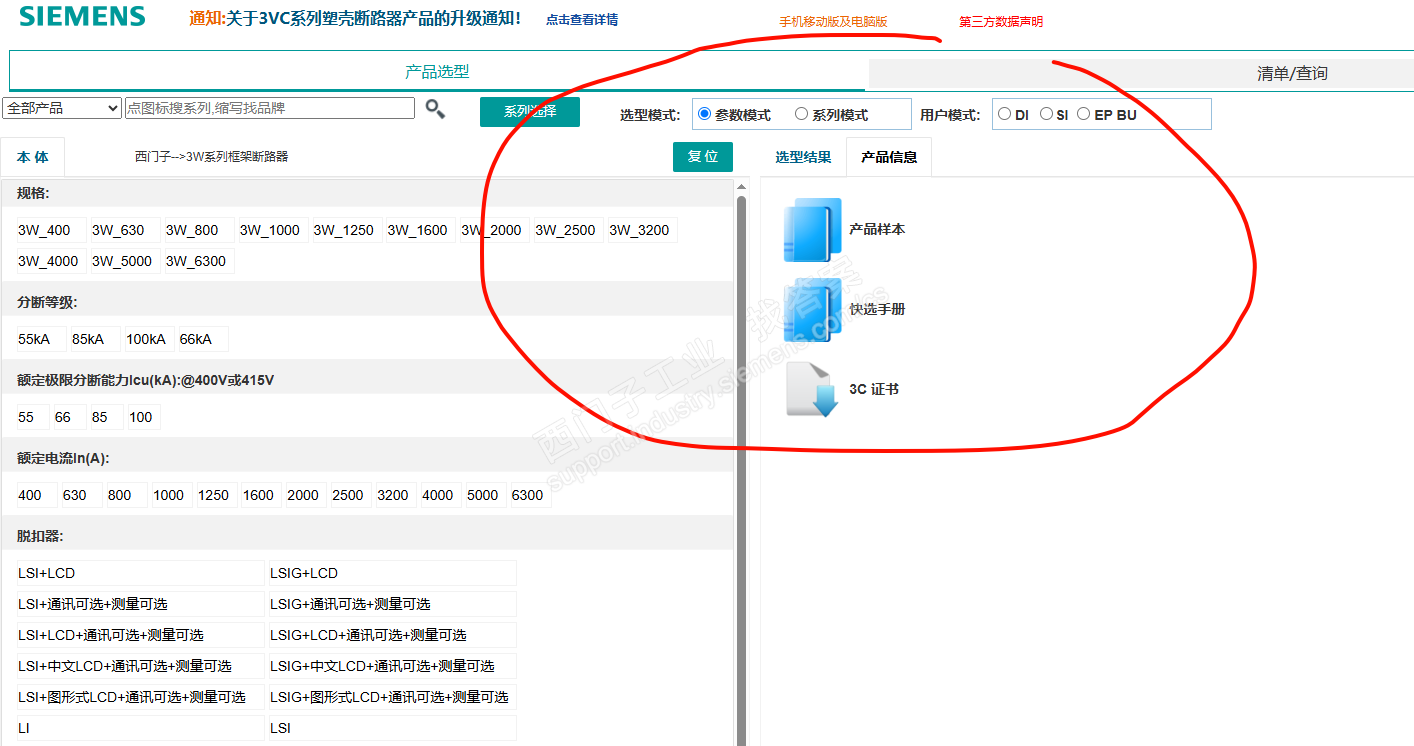1414x746 pixels.
Task: Select the 本体 tab
Action: click(33, 157)
